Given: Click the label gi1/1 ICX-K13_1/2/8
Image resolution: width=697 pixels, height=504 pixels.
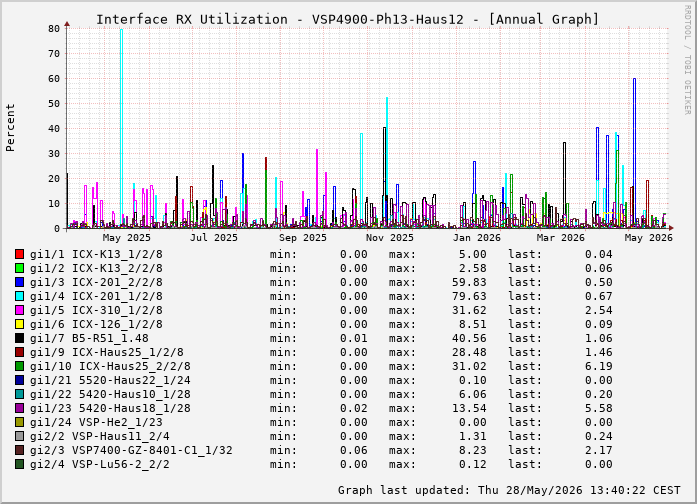Looking at the screenshot, I should pos(96,254).
